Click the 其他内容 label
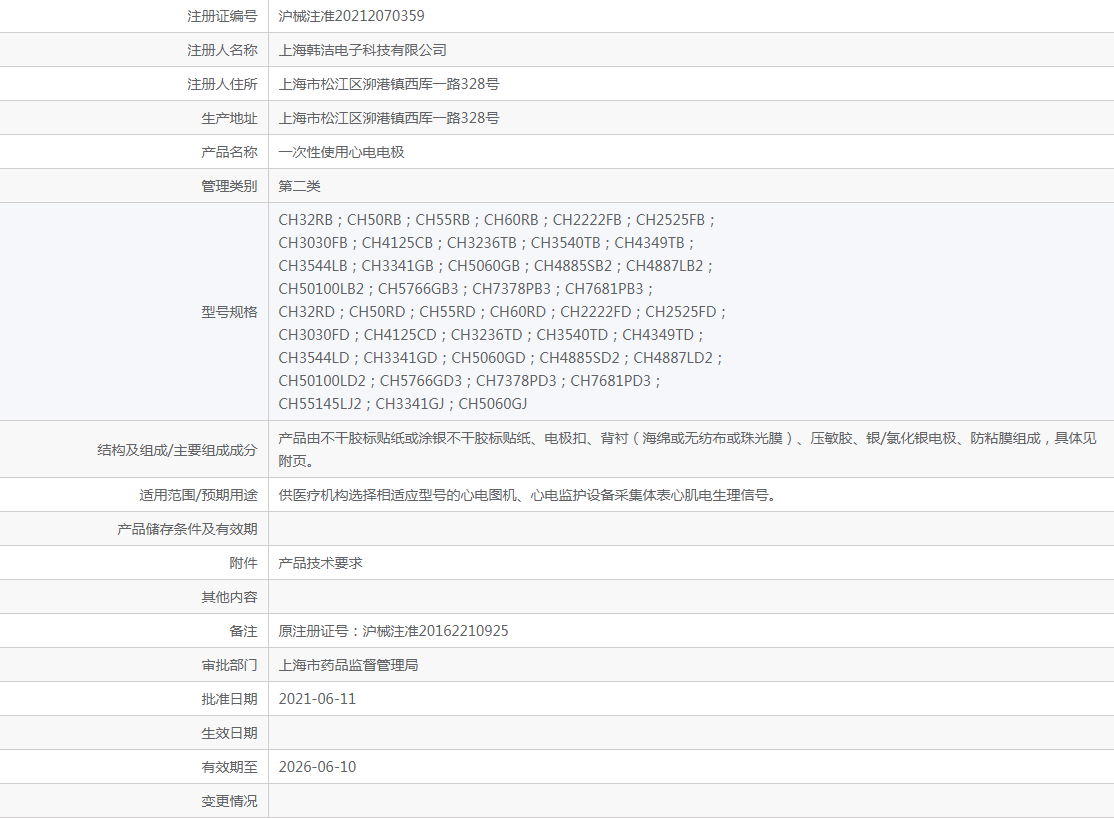Screen dimensions: 1114x818 coord(229,597)
